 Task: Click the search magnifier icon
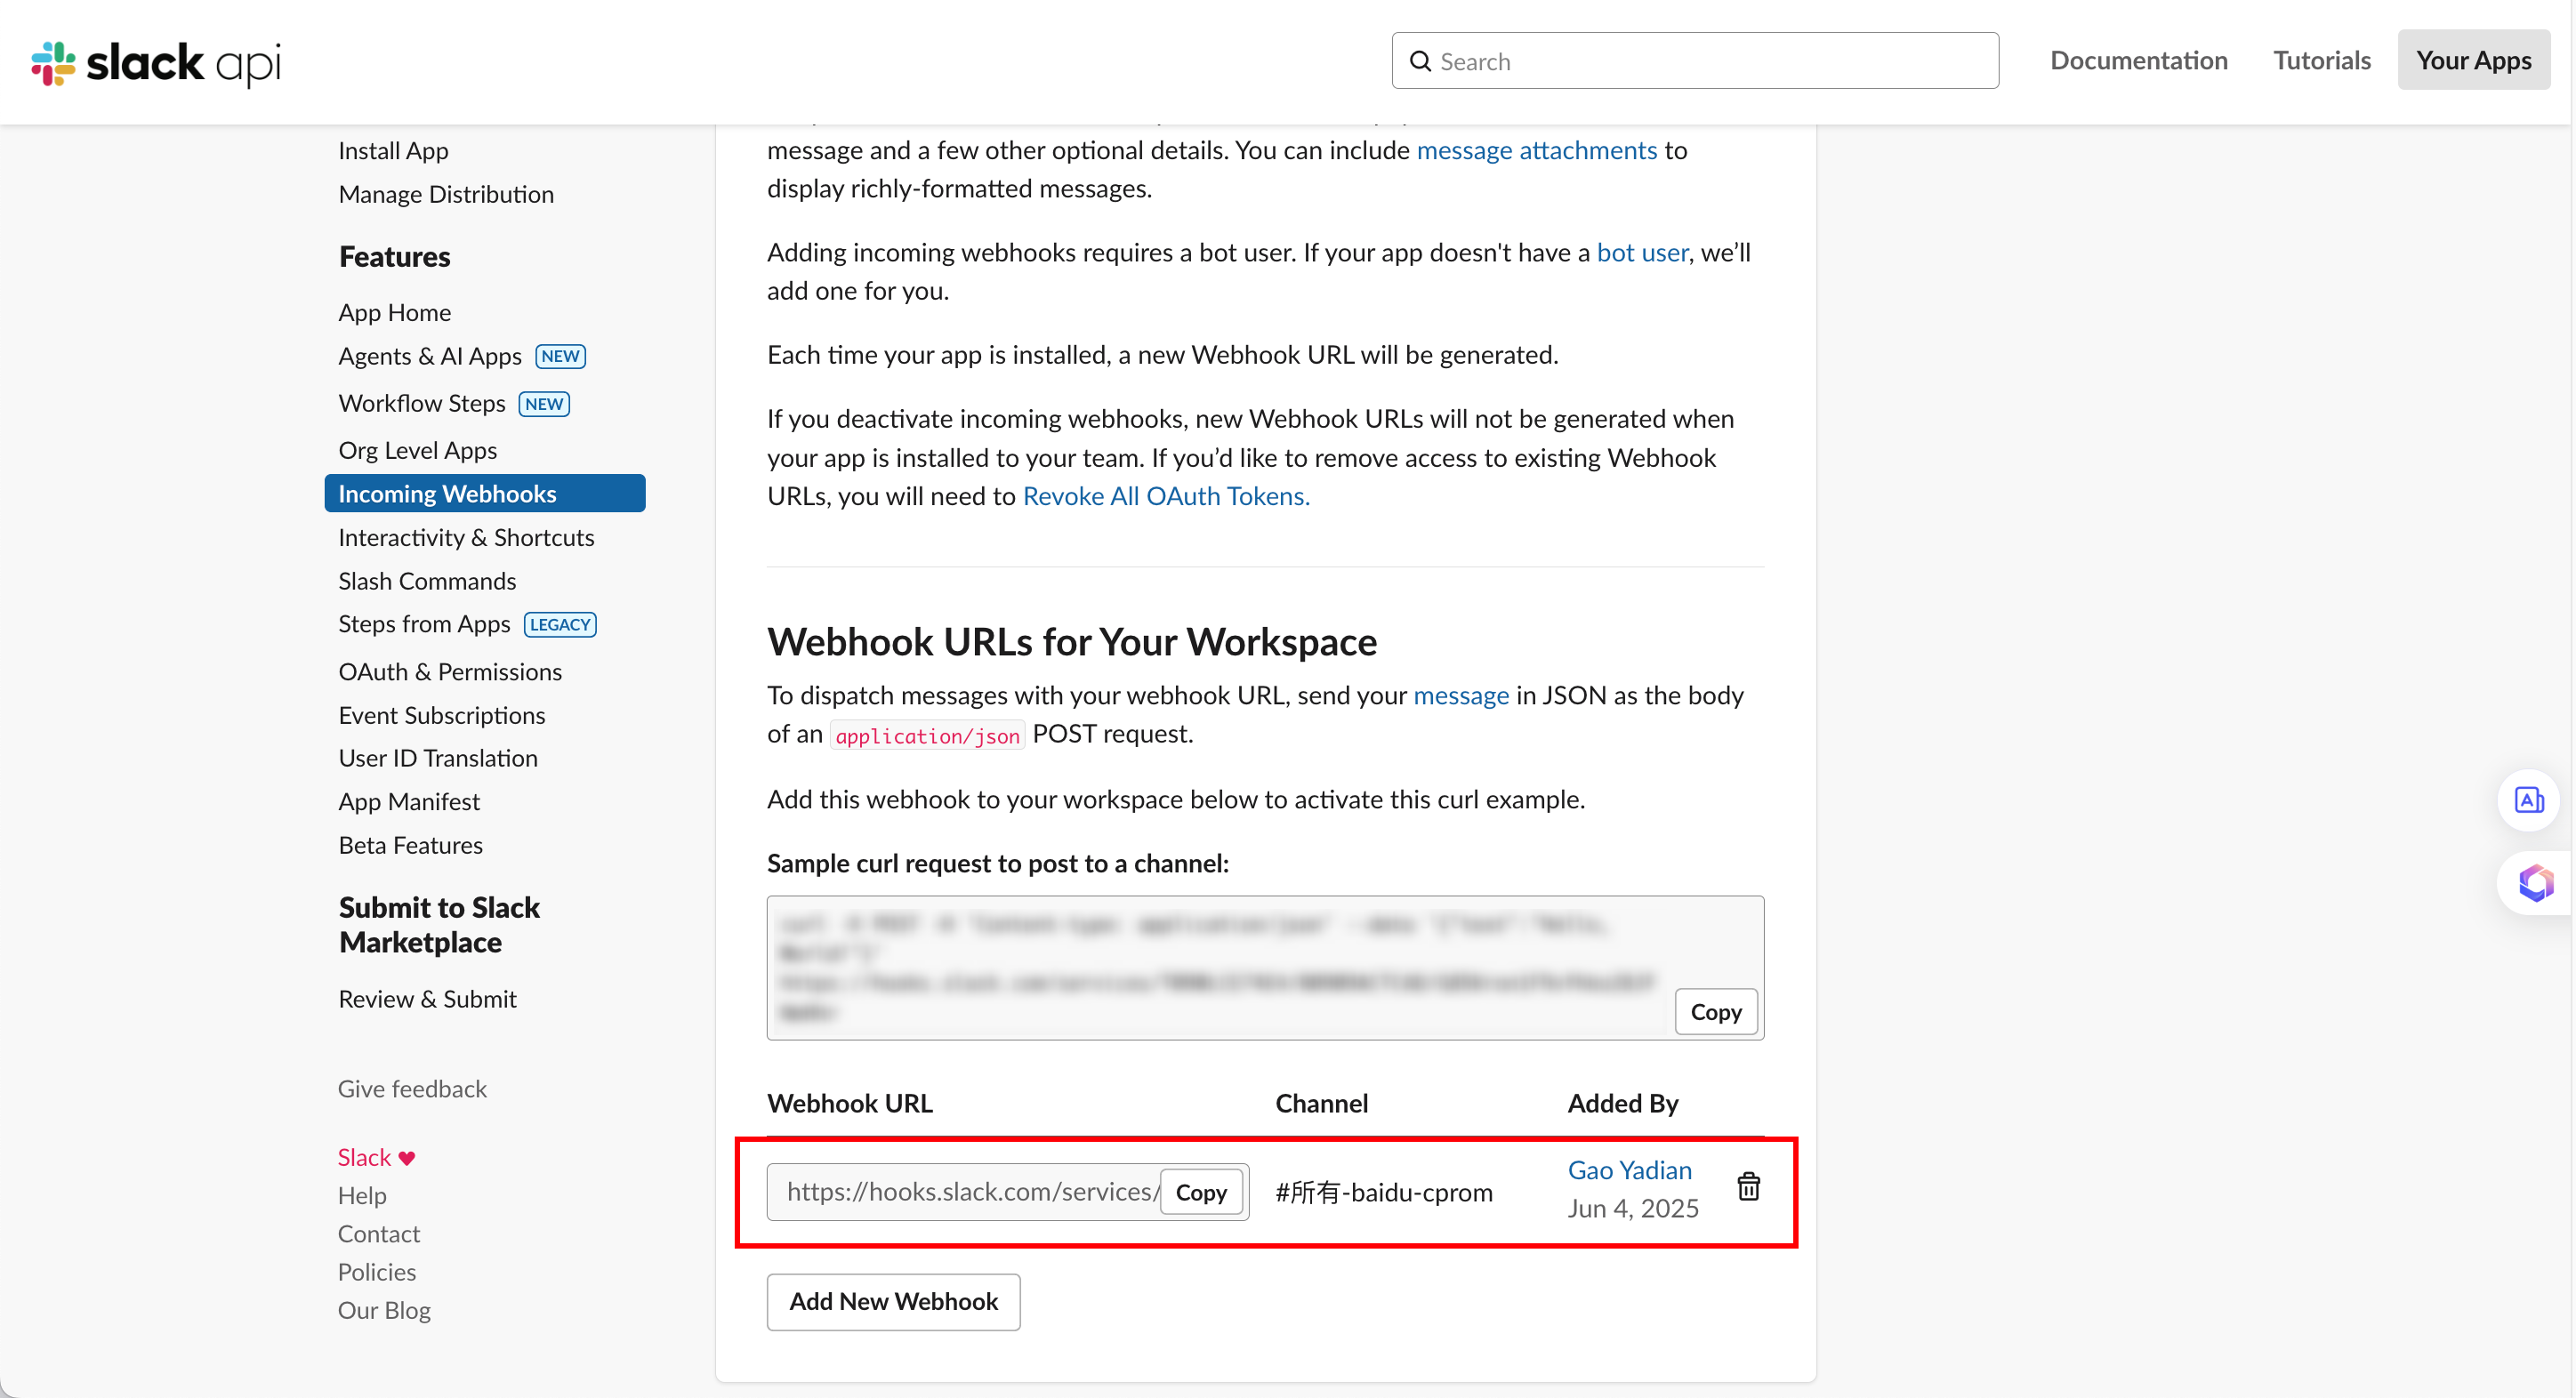(1420, 61)
